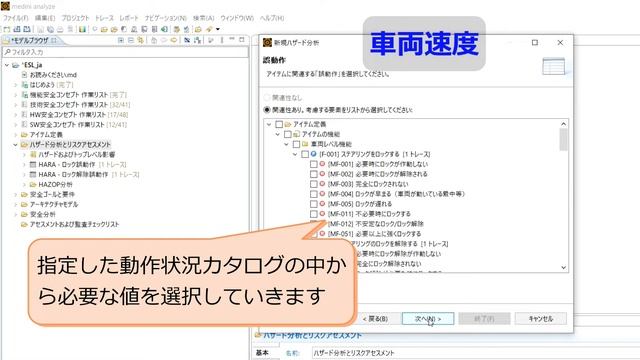640x360 pixels.
Task: Click the yellow oval icon in Model Browser toolbar
Action: click(174, 40)
